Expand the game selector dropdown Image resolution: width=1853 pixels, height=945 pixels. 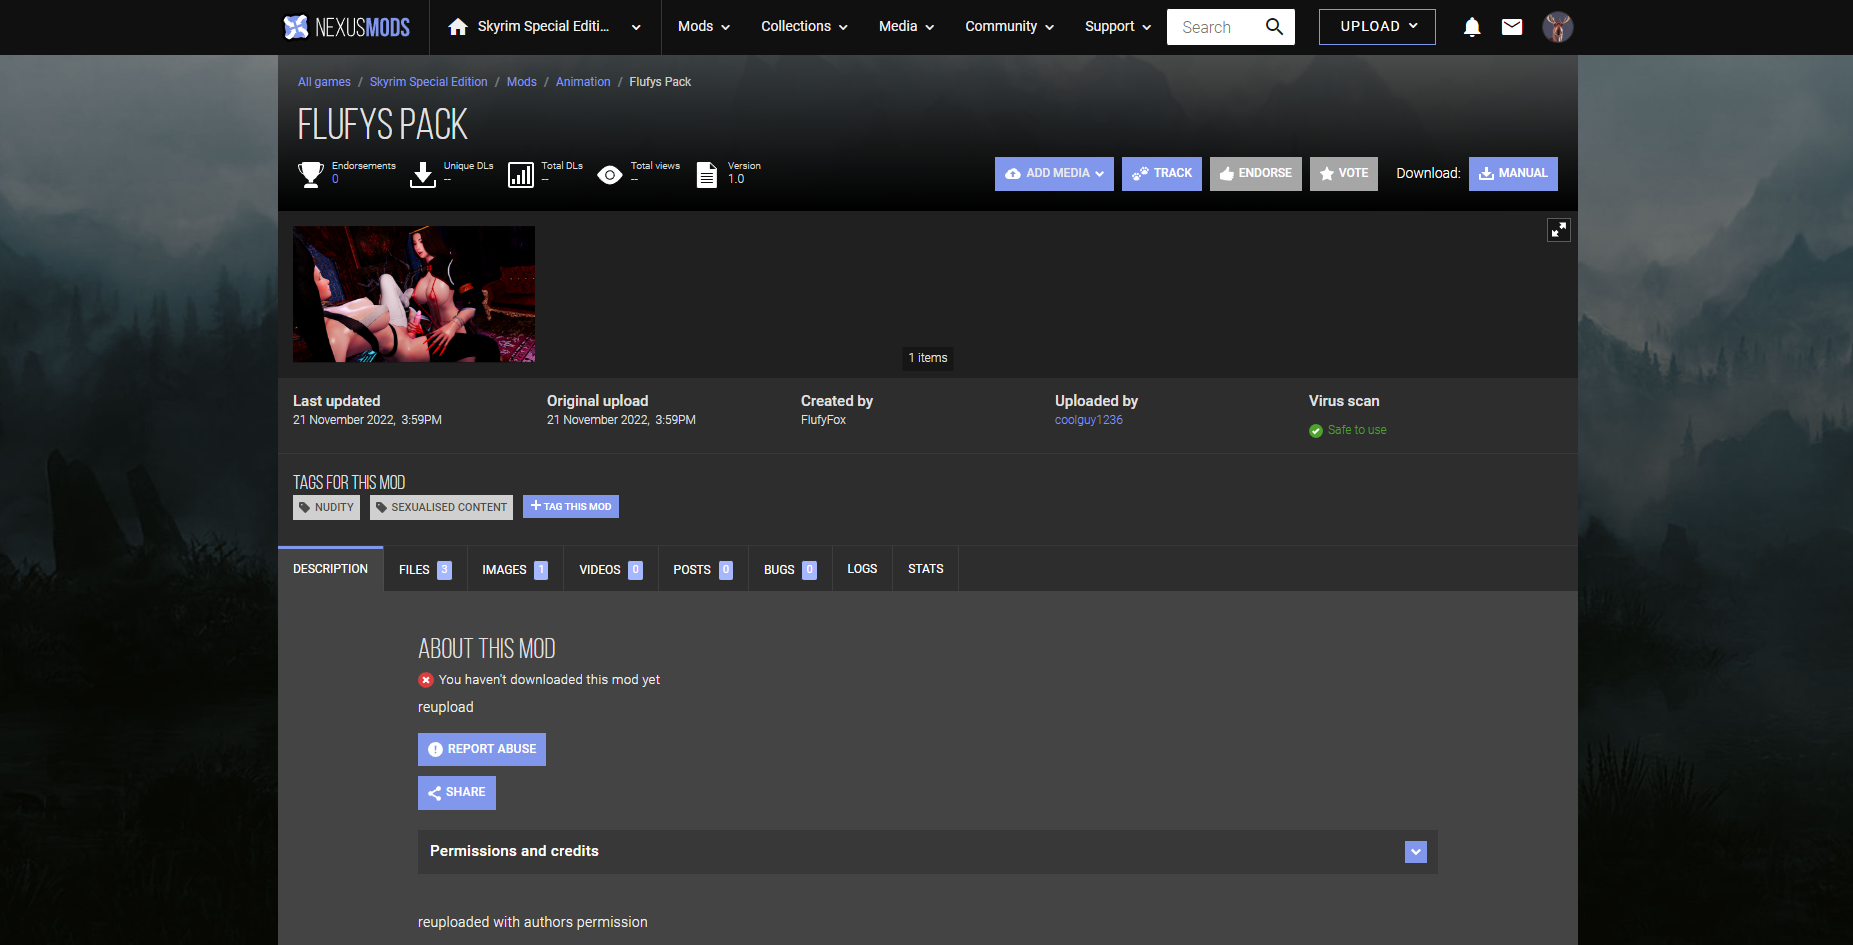pyautogui.click(x=636, y=27)
